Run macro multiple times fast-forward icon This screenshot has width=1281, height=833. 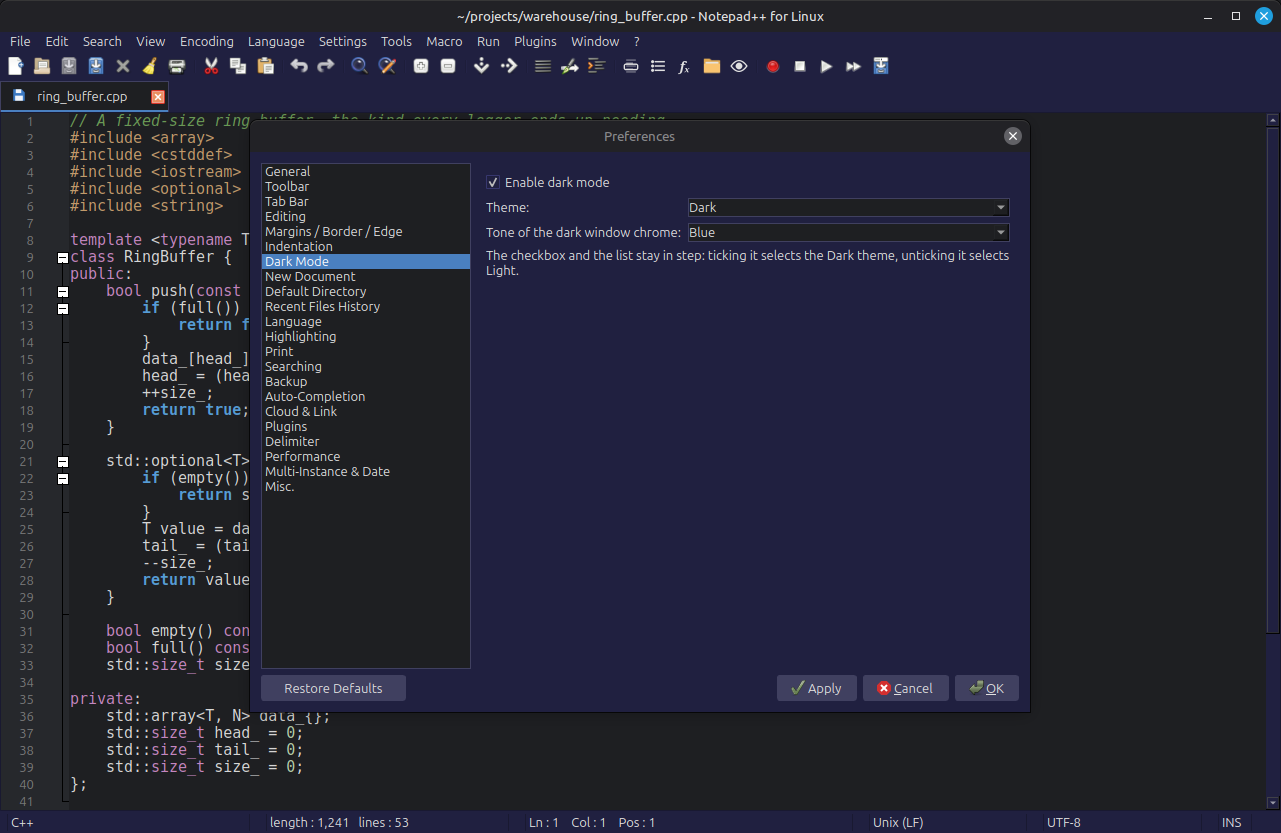pos(854,66)
